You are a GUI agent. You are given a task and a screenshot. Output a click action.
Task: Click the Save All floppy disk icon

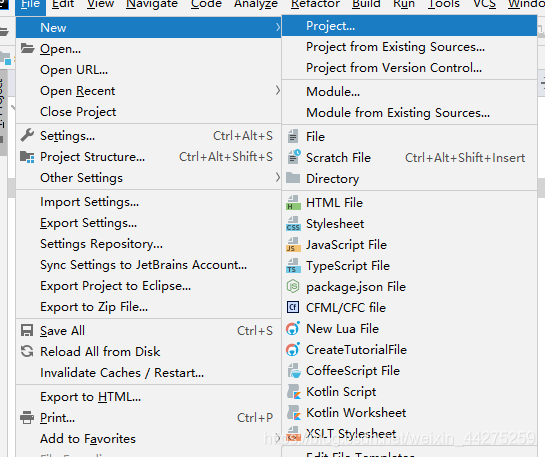pyautogui.click(x=27, y=330)
